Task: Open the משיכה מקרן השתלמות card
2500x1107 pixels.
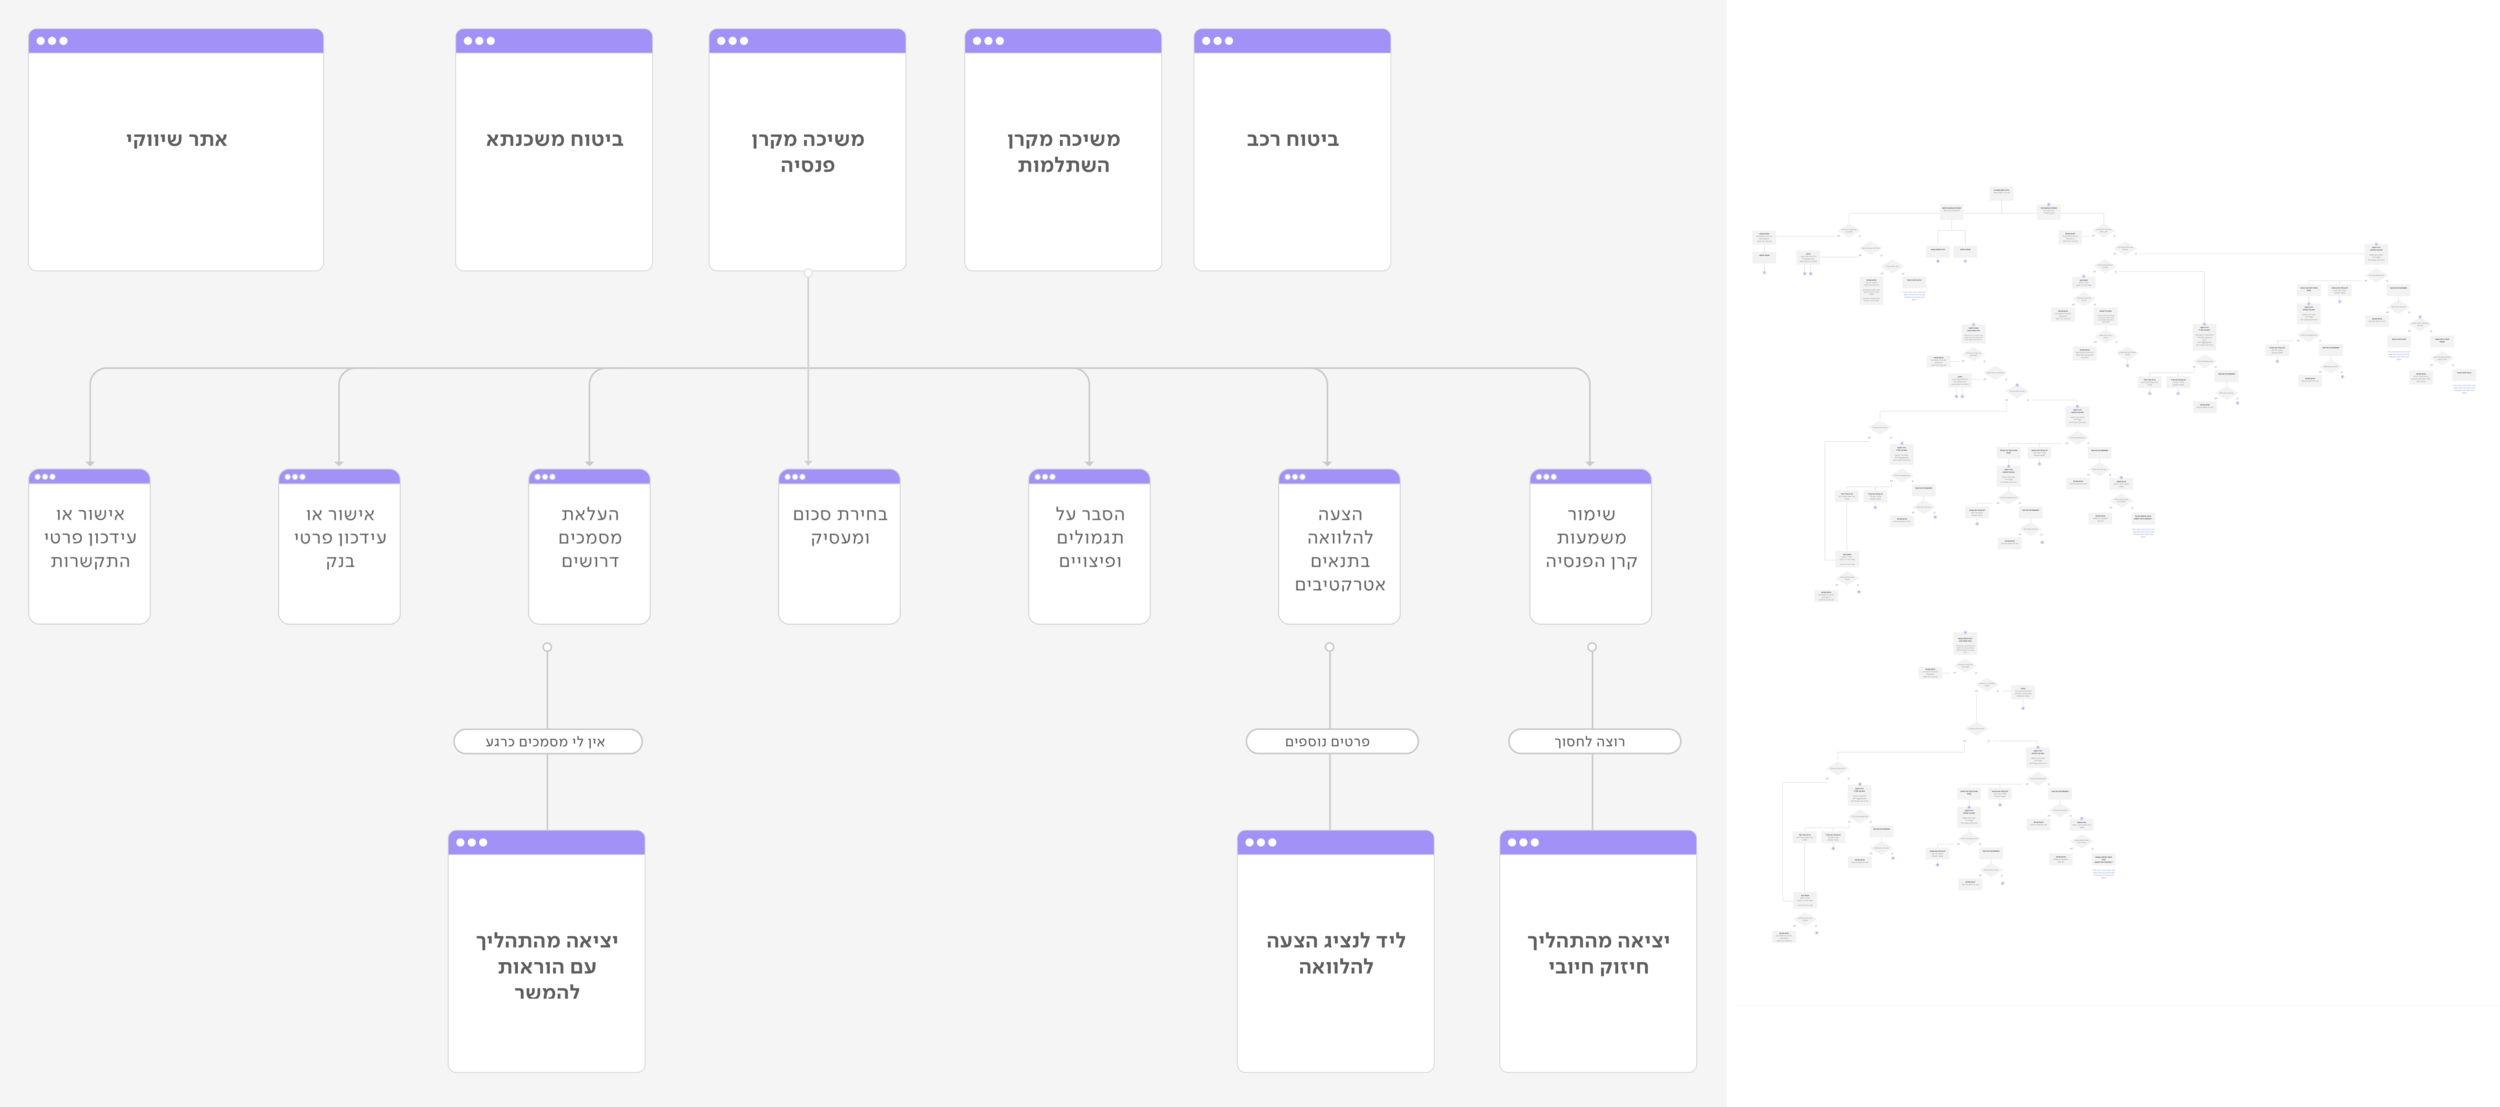Action: pyautogui.click(x=1062, y=150)
